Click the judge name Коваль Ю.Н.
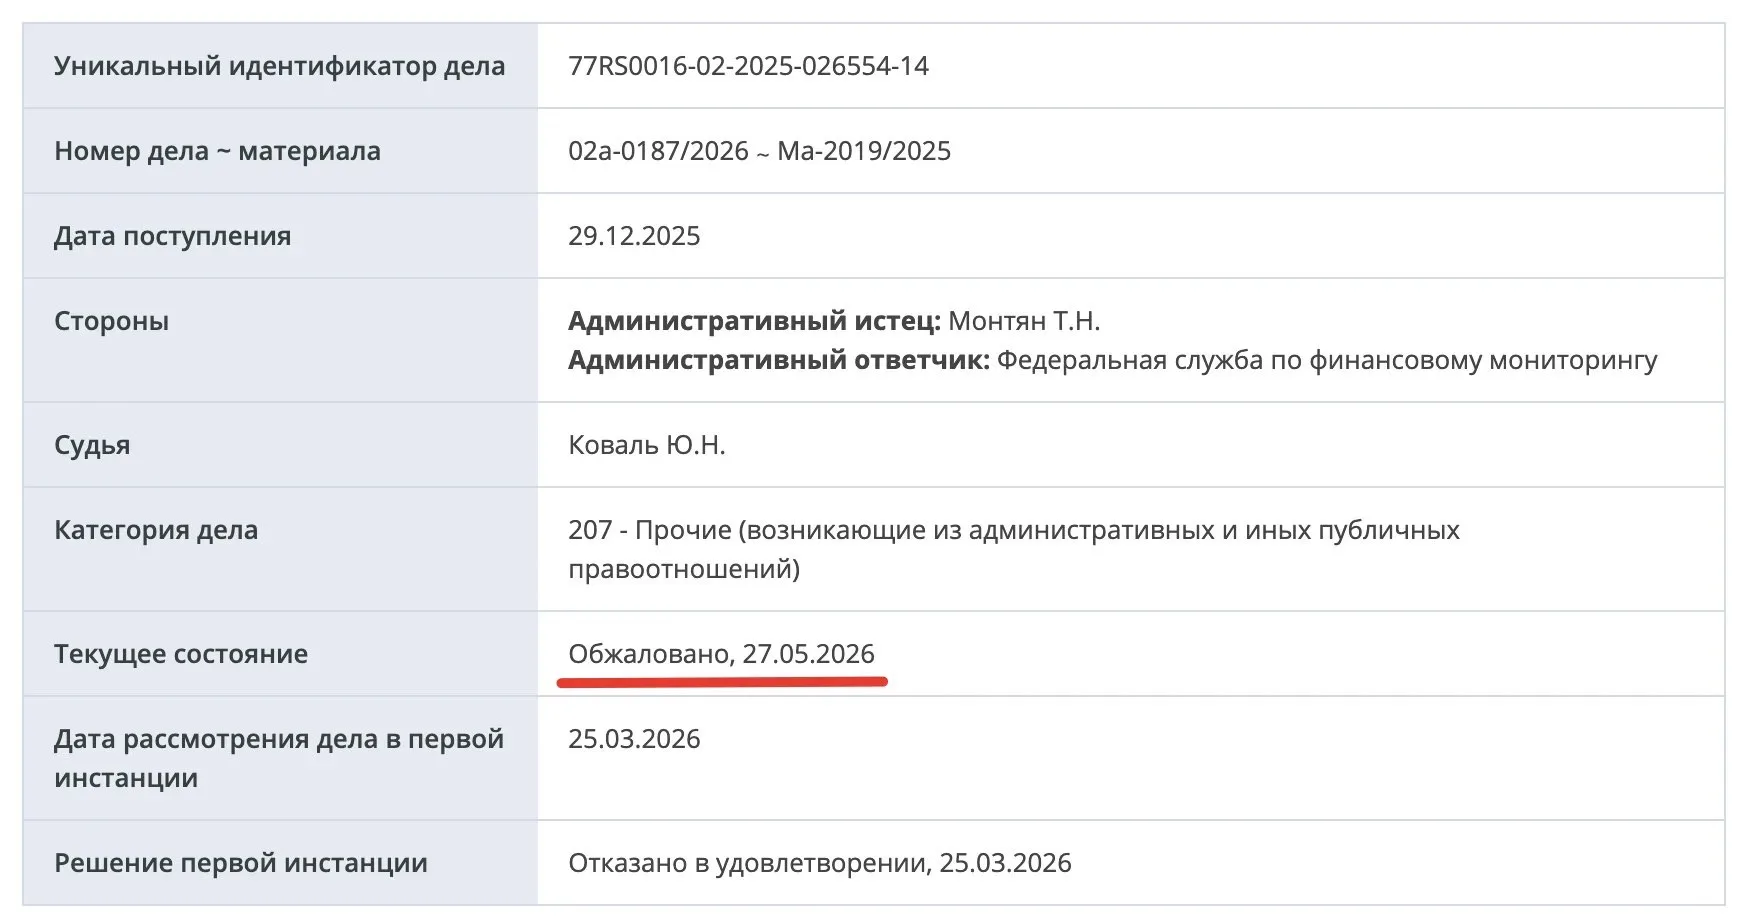This screenshot has height=922, width=1744. (647, 445)
